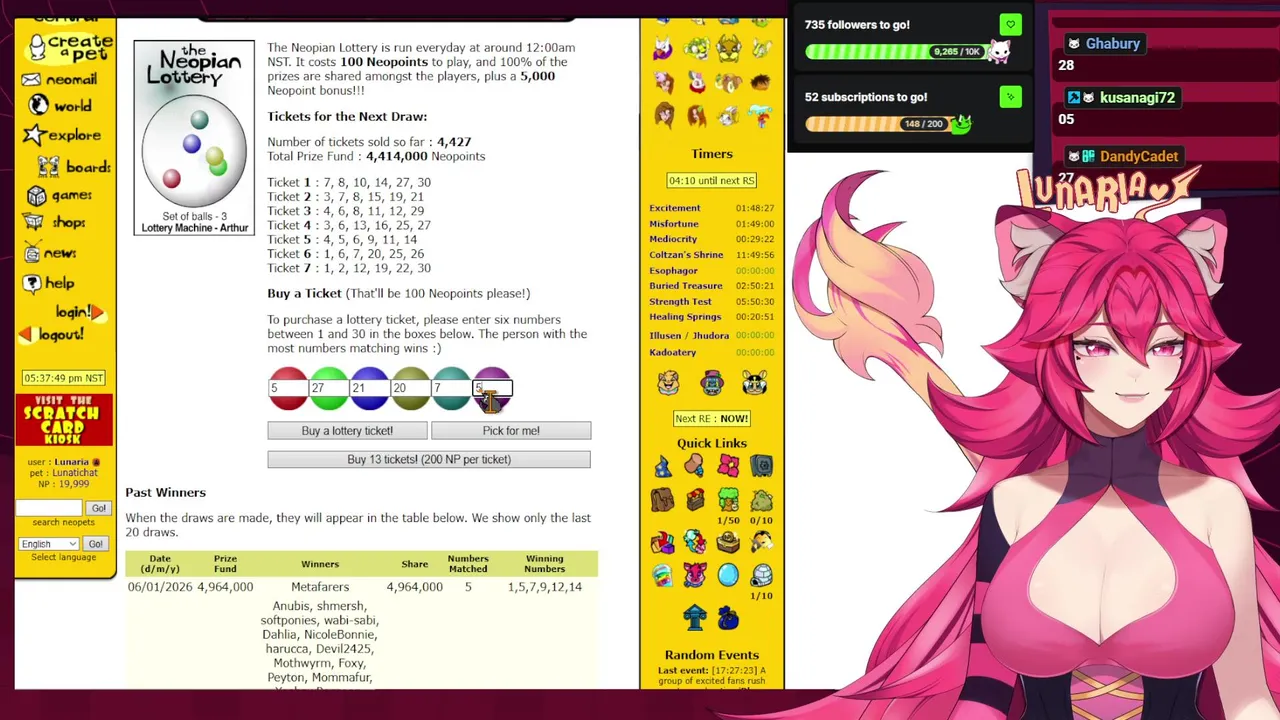The image size is (1280, 720).
Task: Click the purple ball number field
Action: coord(492,388)
